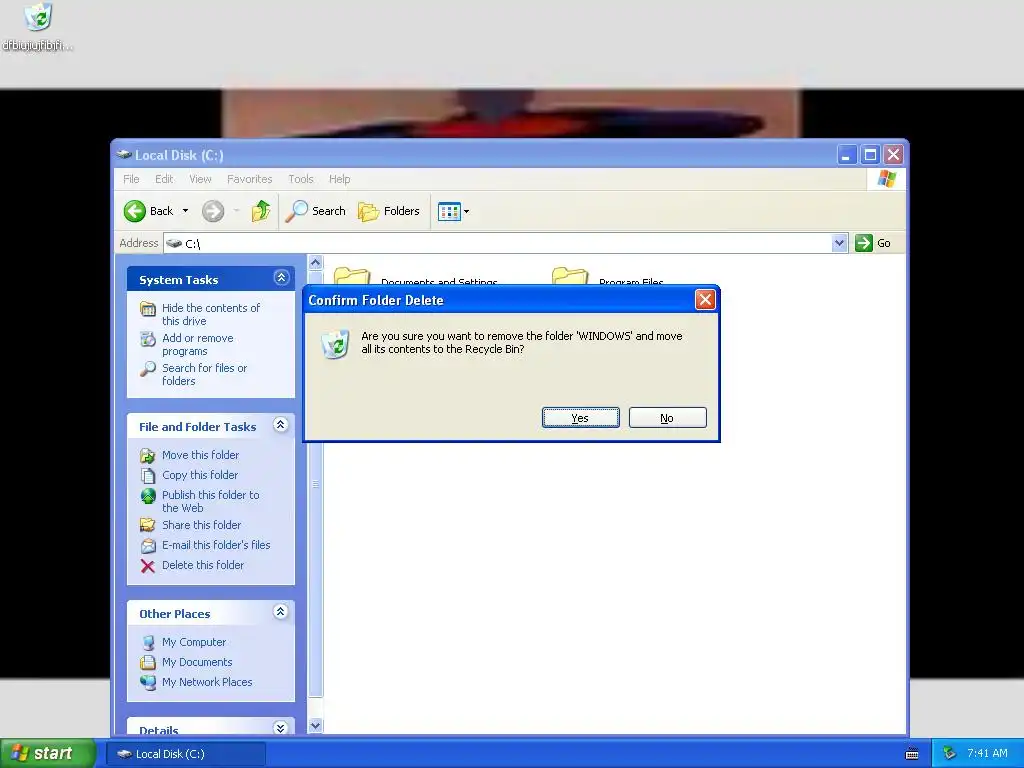The width and height of the screenshot is (1024, 768).
Task: Click the Move this folder icon
Action: point(148,455)
